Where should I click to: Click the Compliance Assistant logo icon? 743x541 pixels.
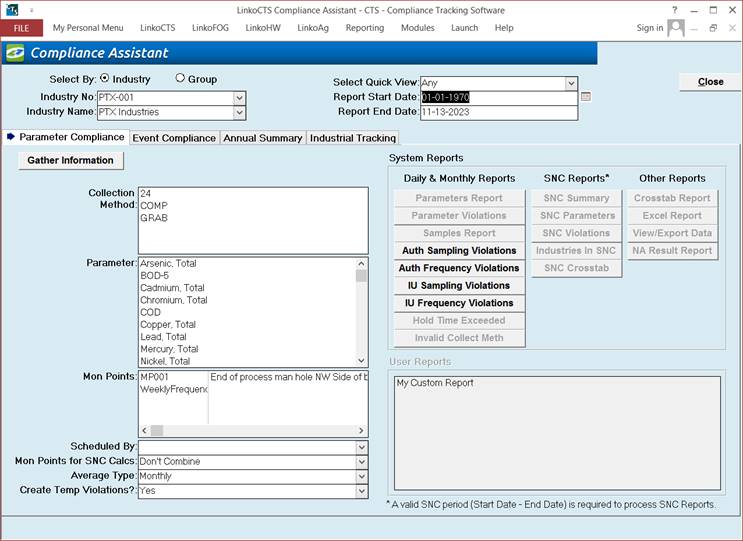(x=15, y=53)
